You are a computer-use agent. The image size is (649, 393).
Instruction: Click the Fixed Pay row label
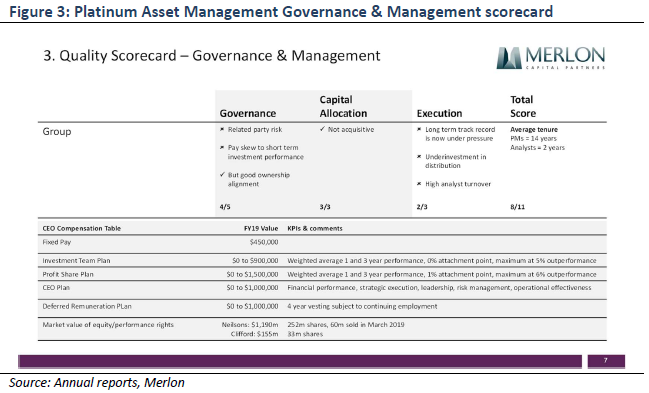click(x=57, y=242)
